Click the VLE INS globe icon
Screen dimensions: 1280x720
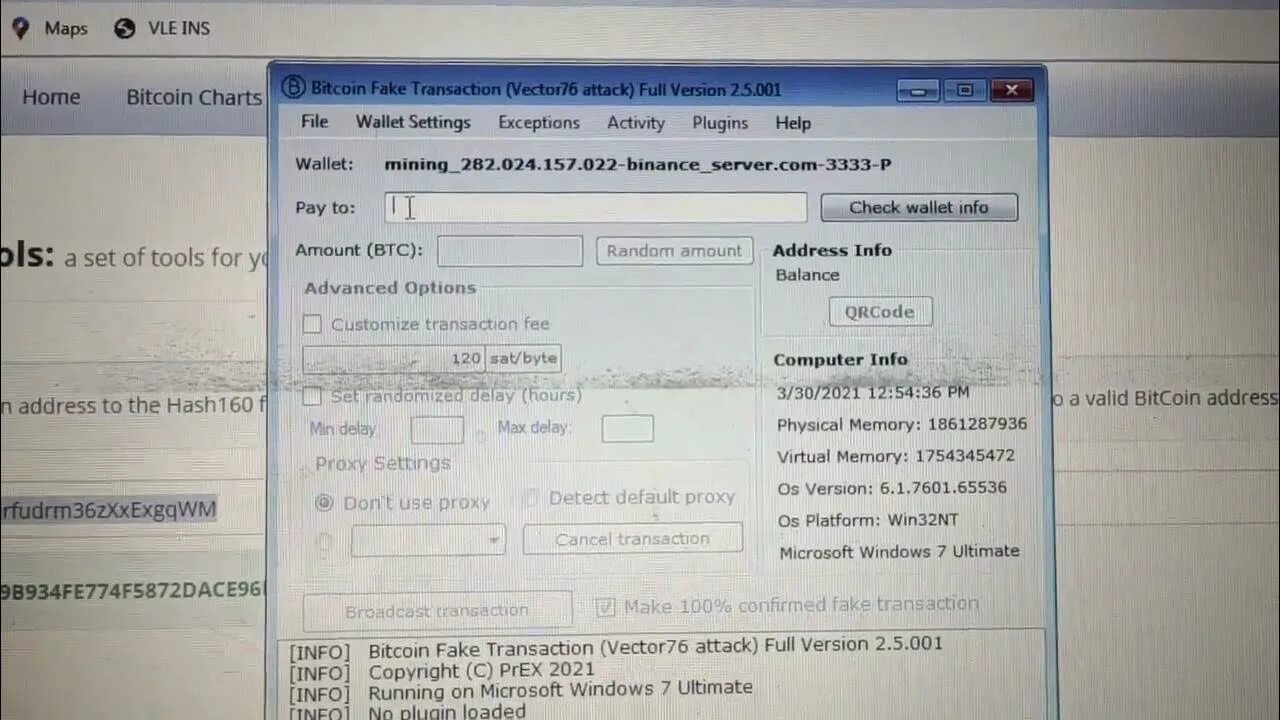coord(125,29)
